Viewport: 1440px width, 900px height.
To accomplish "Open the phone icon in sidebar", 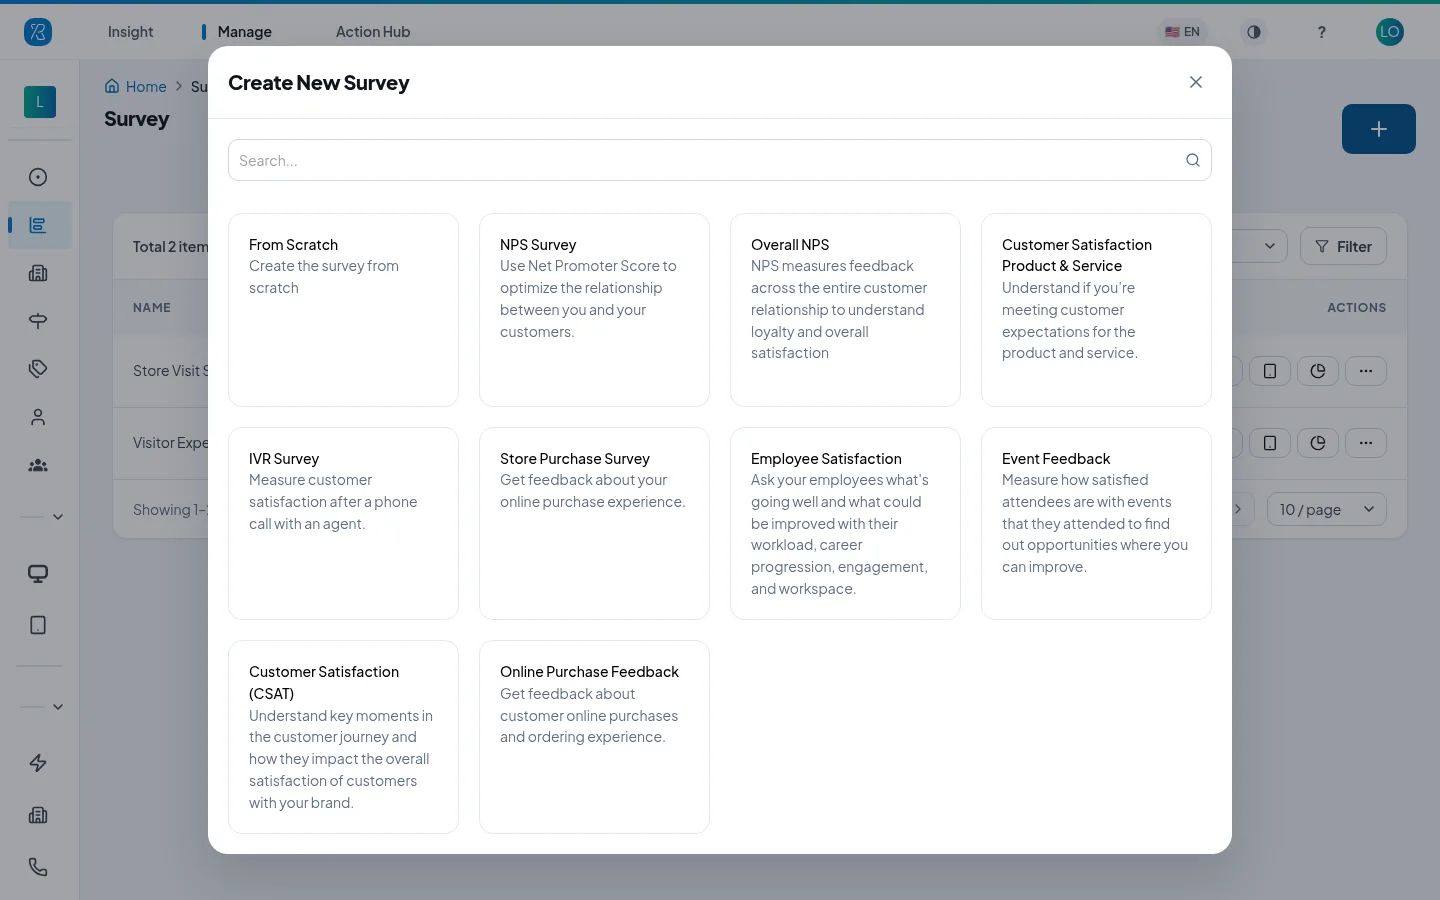I will (x=38, y=867).
